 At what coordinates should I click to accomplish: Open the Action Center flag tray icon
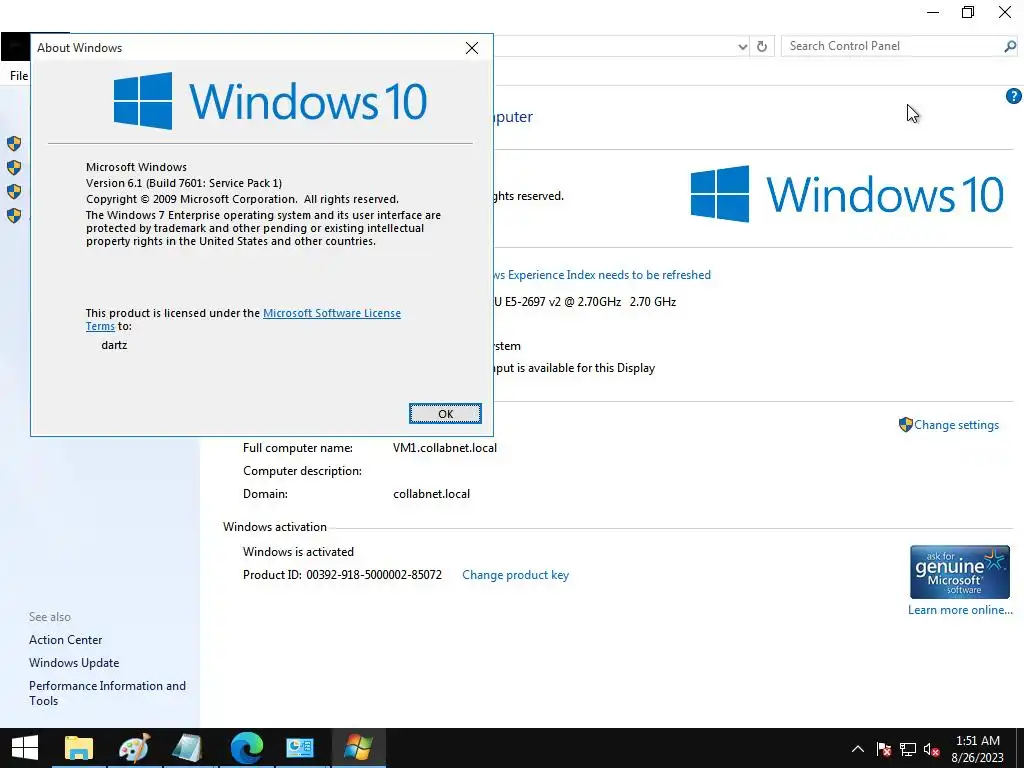click(884, 749)
